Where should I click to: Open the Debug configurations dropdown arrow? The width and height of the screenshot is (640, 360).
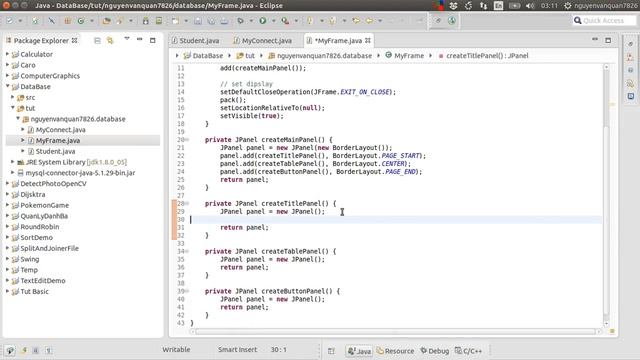coord(251,20)
